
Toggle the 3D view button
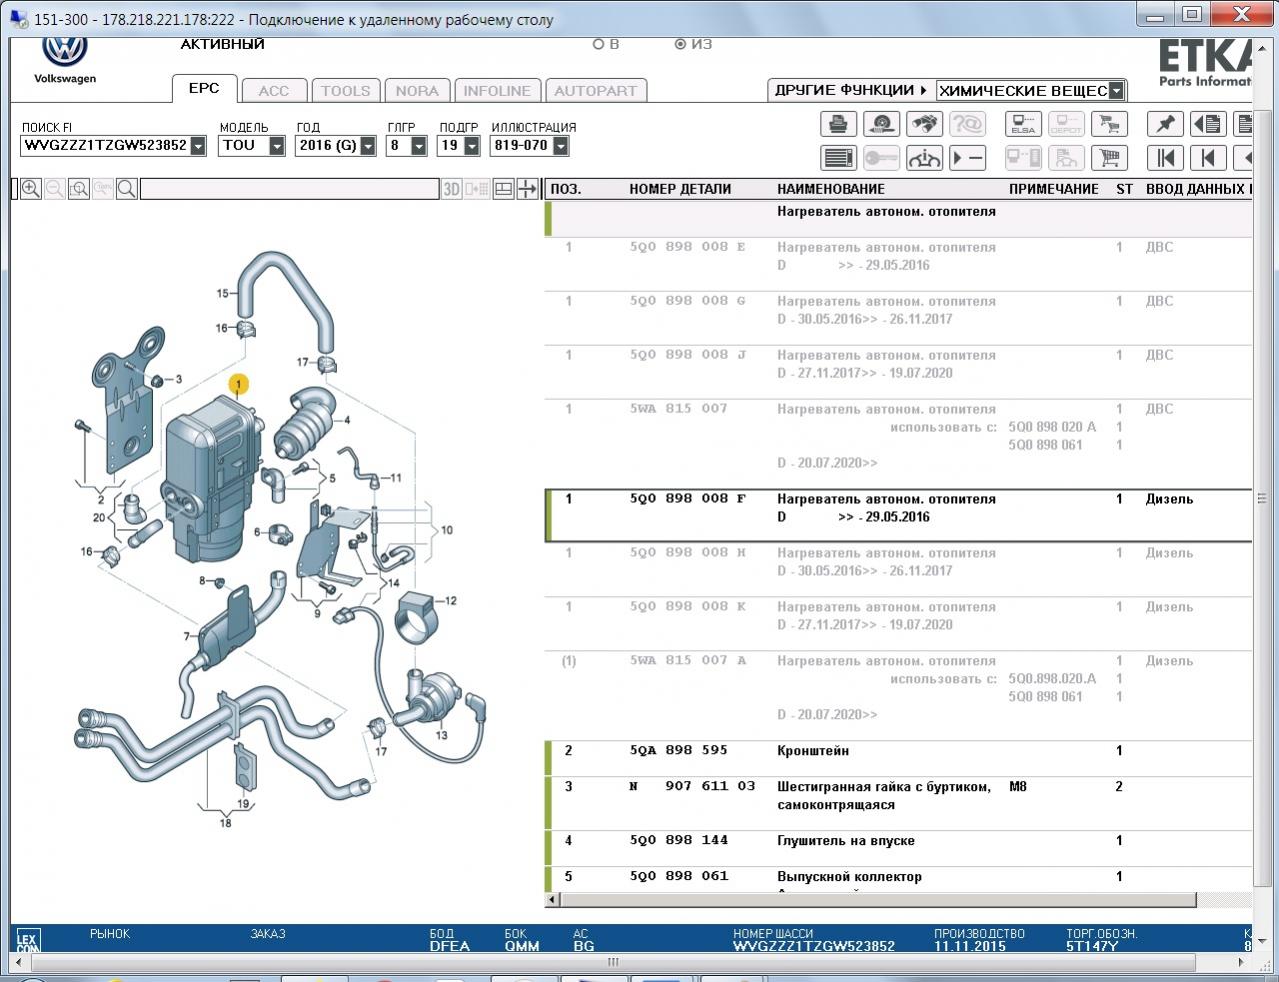coord(452,189)
